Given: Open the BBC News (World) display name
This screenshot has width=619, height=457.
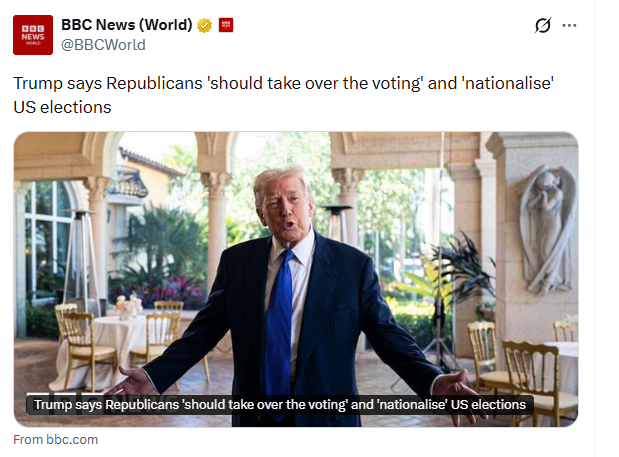Looking at the screenshot, I should coord(126,24).
